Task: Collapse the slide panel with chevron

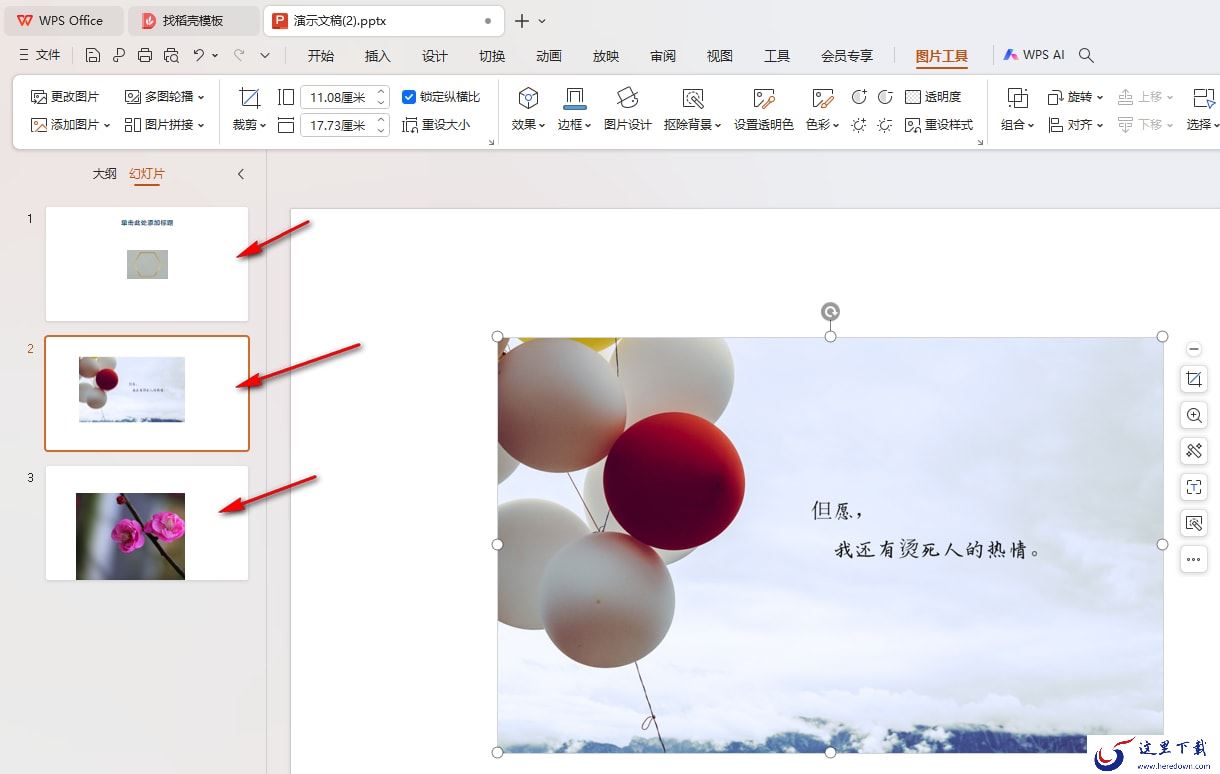Action: point(241,174)
